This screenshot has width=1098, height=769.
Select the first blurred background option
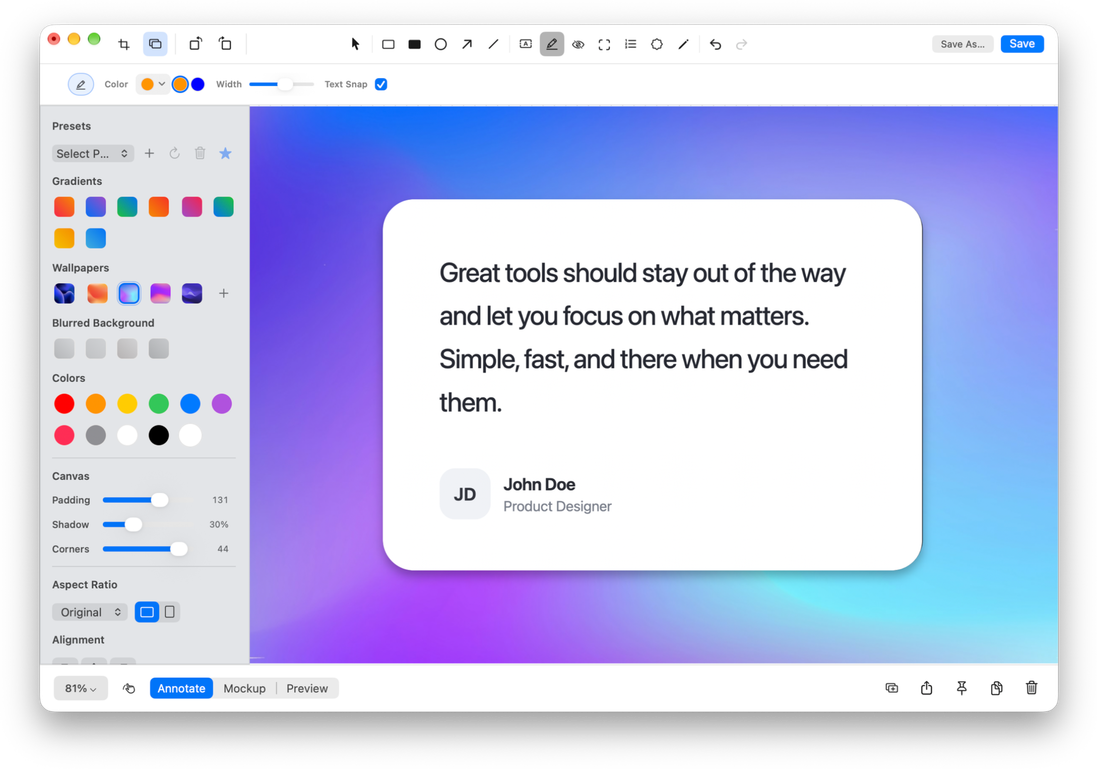point(64,349)
